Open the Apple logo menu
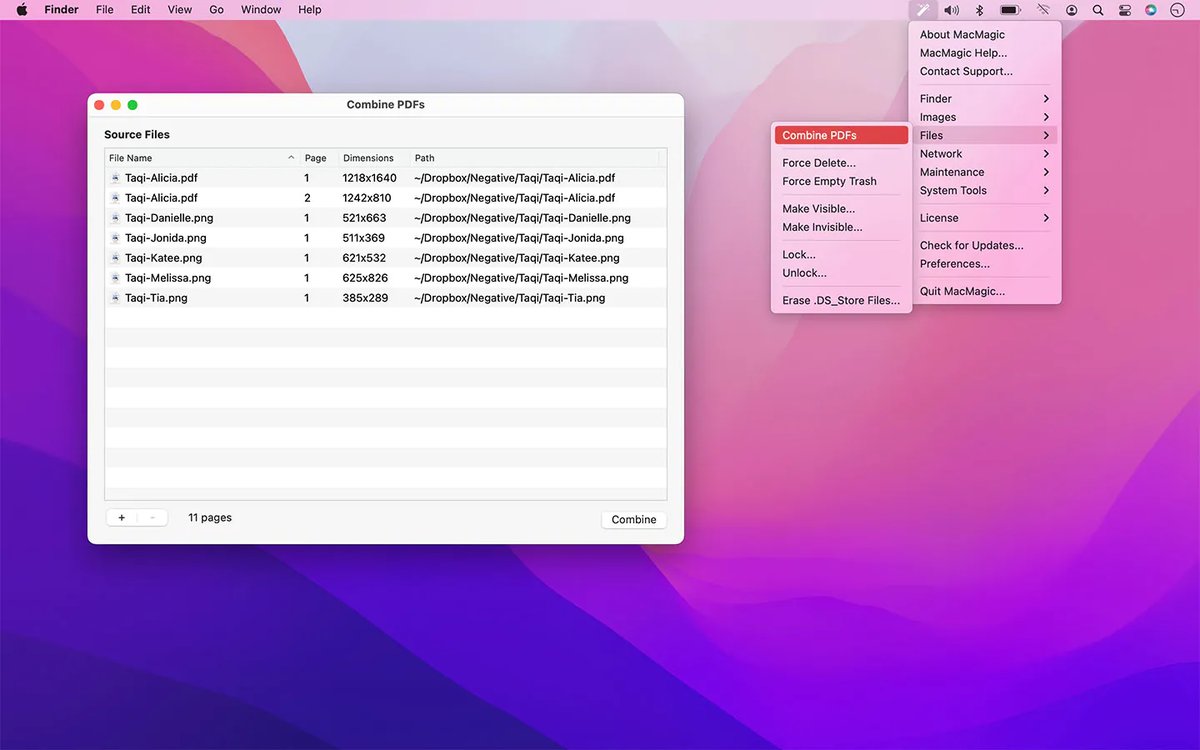The image size is (1200, 750). [21, 10]
